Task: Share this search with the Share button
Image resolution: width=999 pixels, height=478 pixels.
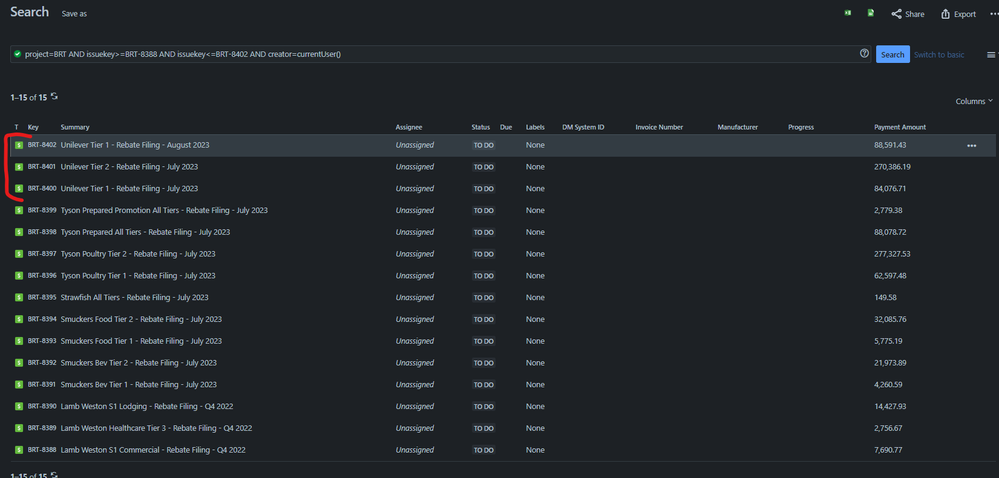Action: (908, 14)
